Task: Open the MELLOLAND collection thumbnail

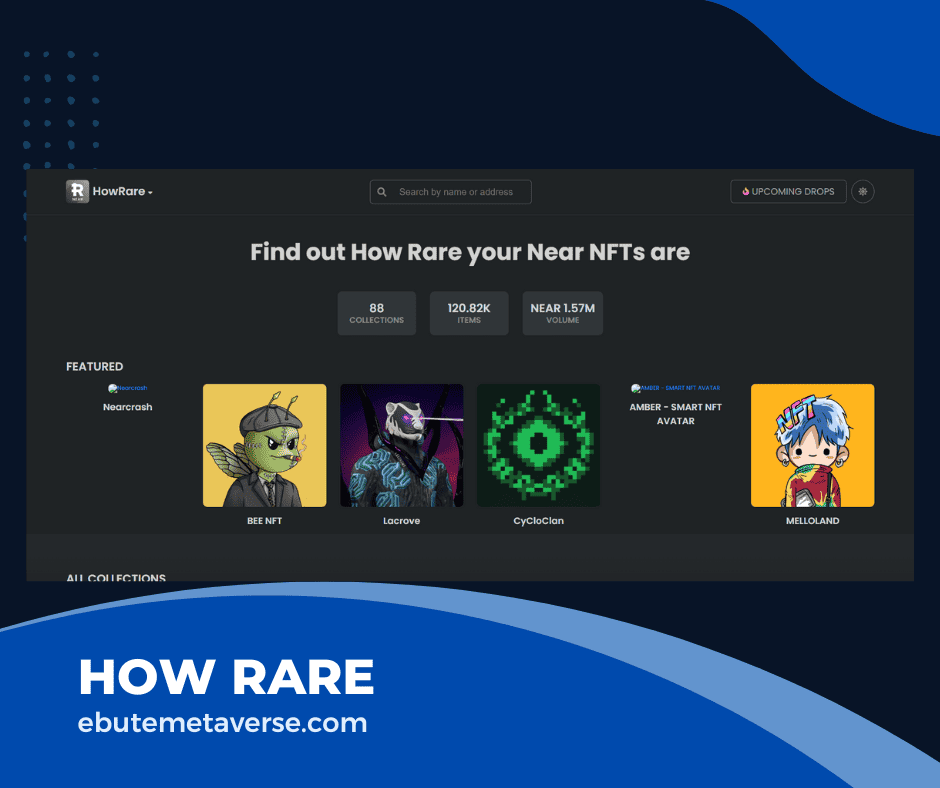Action: pyautogui.click(x=812, y=446)
